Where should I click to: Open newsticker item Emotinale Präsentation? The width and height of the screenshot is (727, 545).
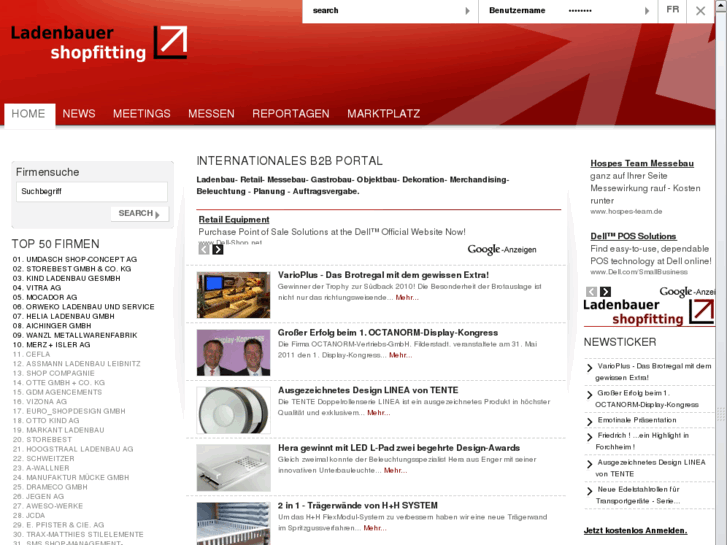tap(637, 420)
